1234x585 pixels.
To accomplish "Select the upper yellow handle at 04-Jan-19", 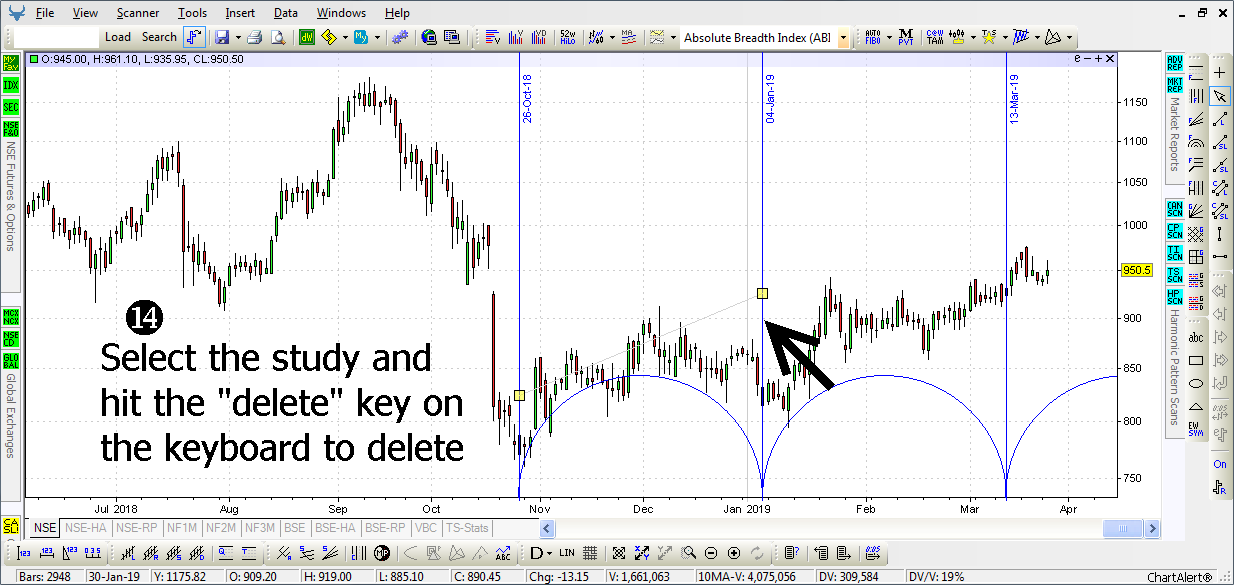I will [x=762, y=294].
